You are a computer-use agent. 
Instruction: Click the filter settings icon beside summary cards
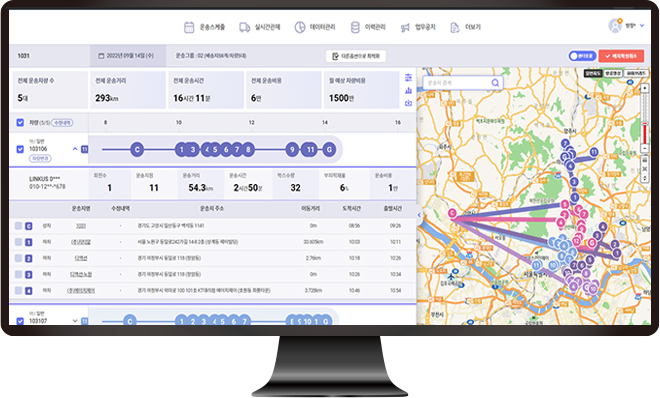point(408,77)
